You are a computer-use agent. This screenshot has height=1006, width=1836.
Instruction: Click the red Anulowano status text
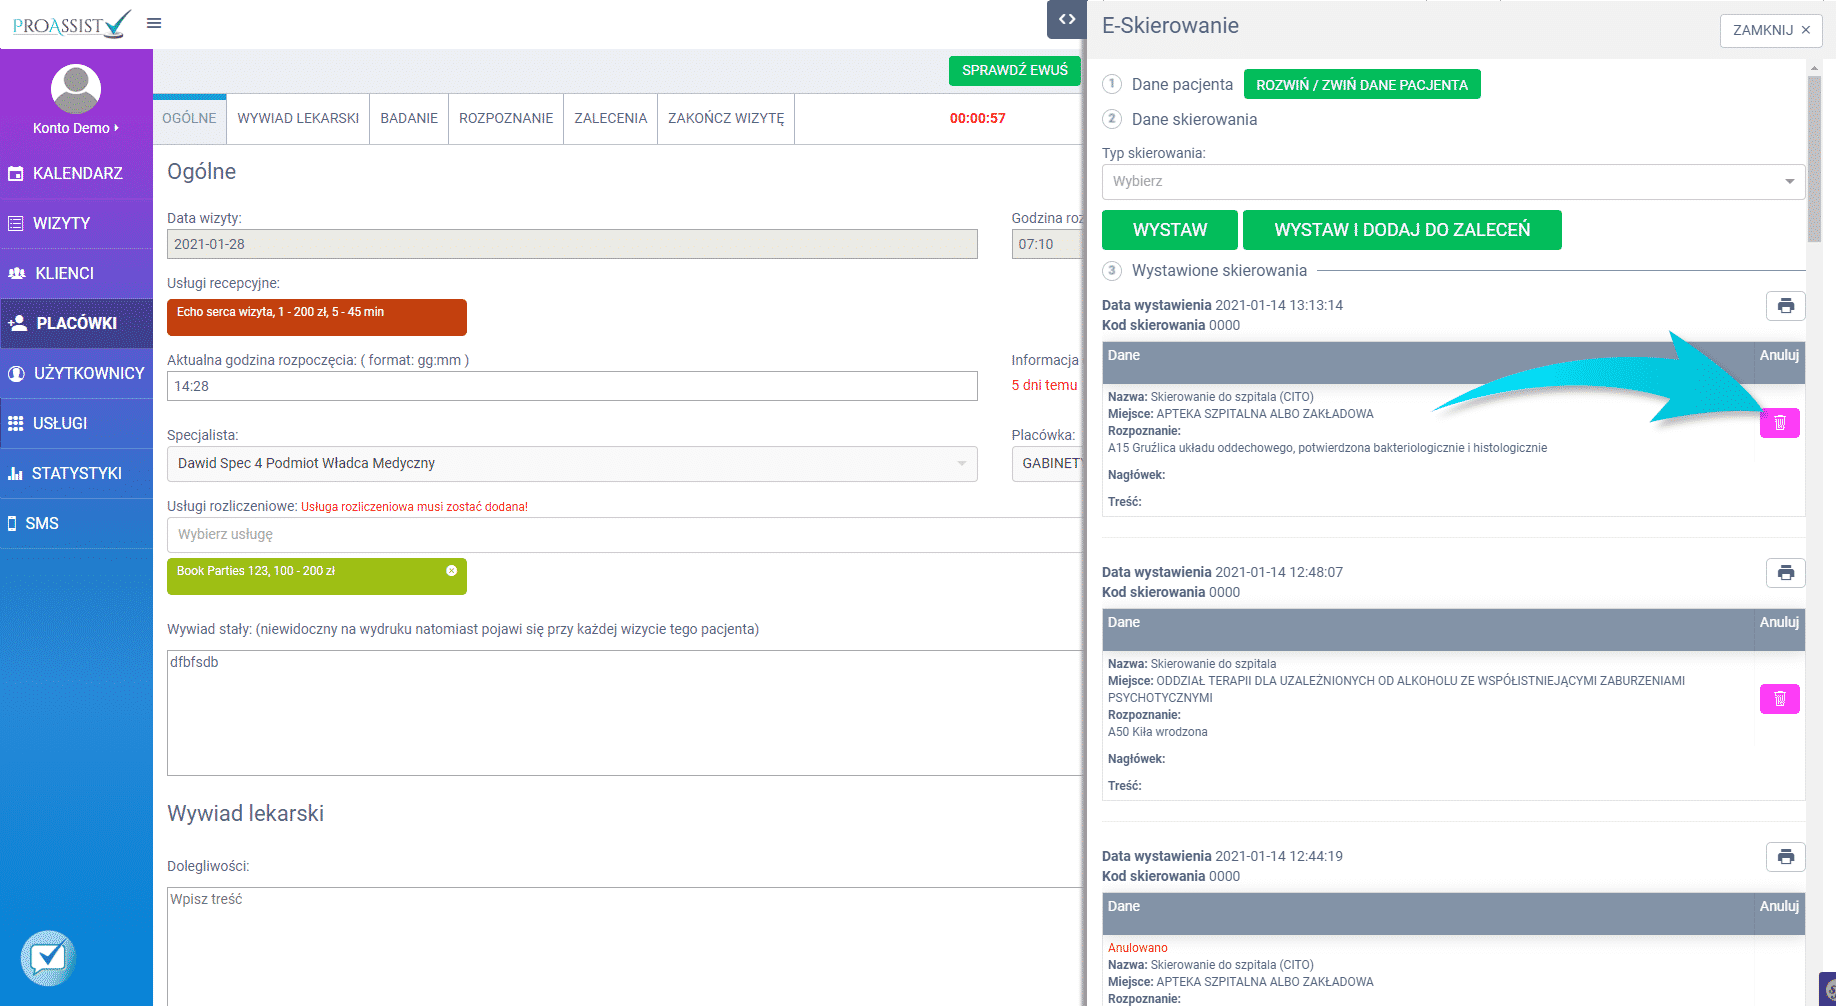tap(1137, 948)
